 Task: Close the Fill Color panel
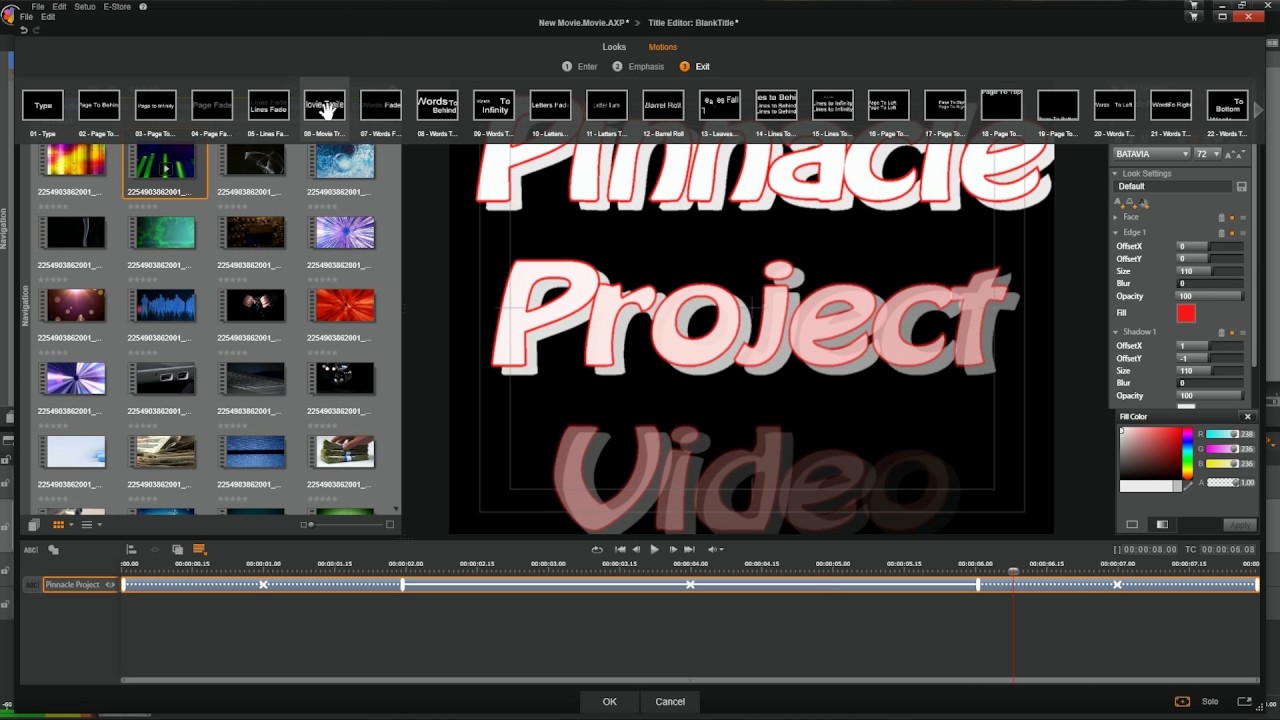(1247, 417)
